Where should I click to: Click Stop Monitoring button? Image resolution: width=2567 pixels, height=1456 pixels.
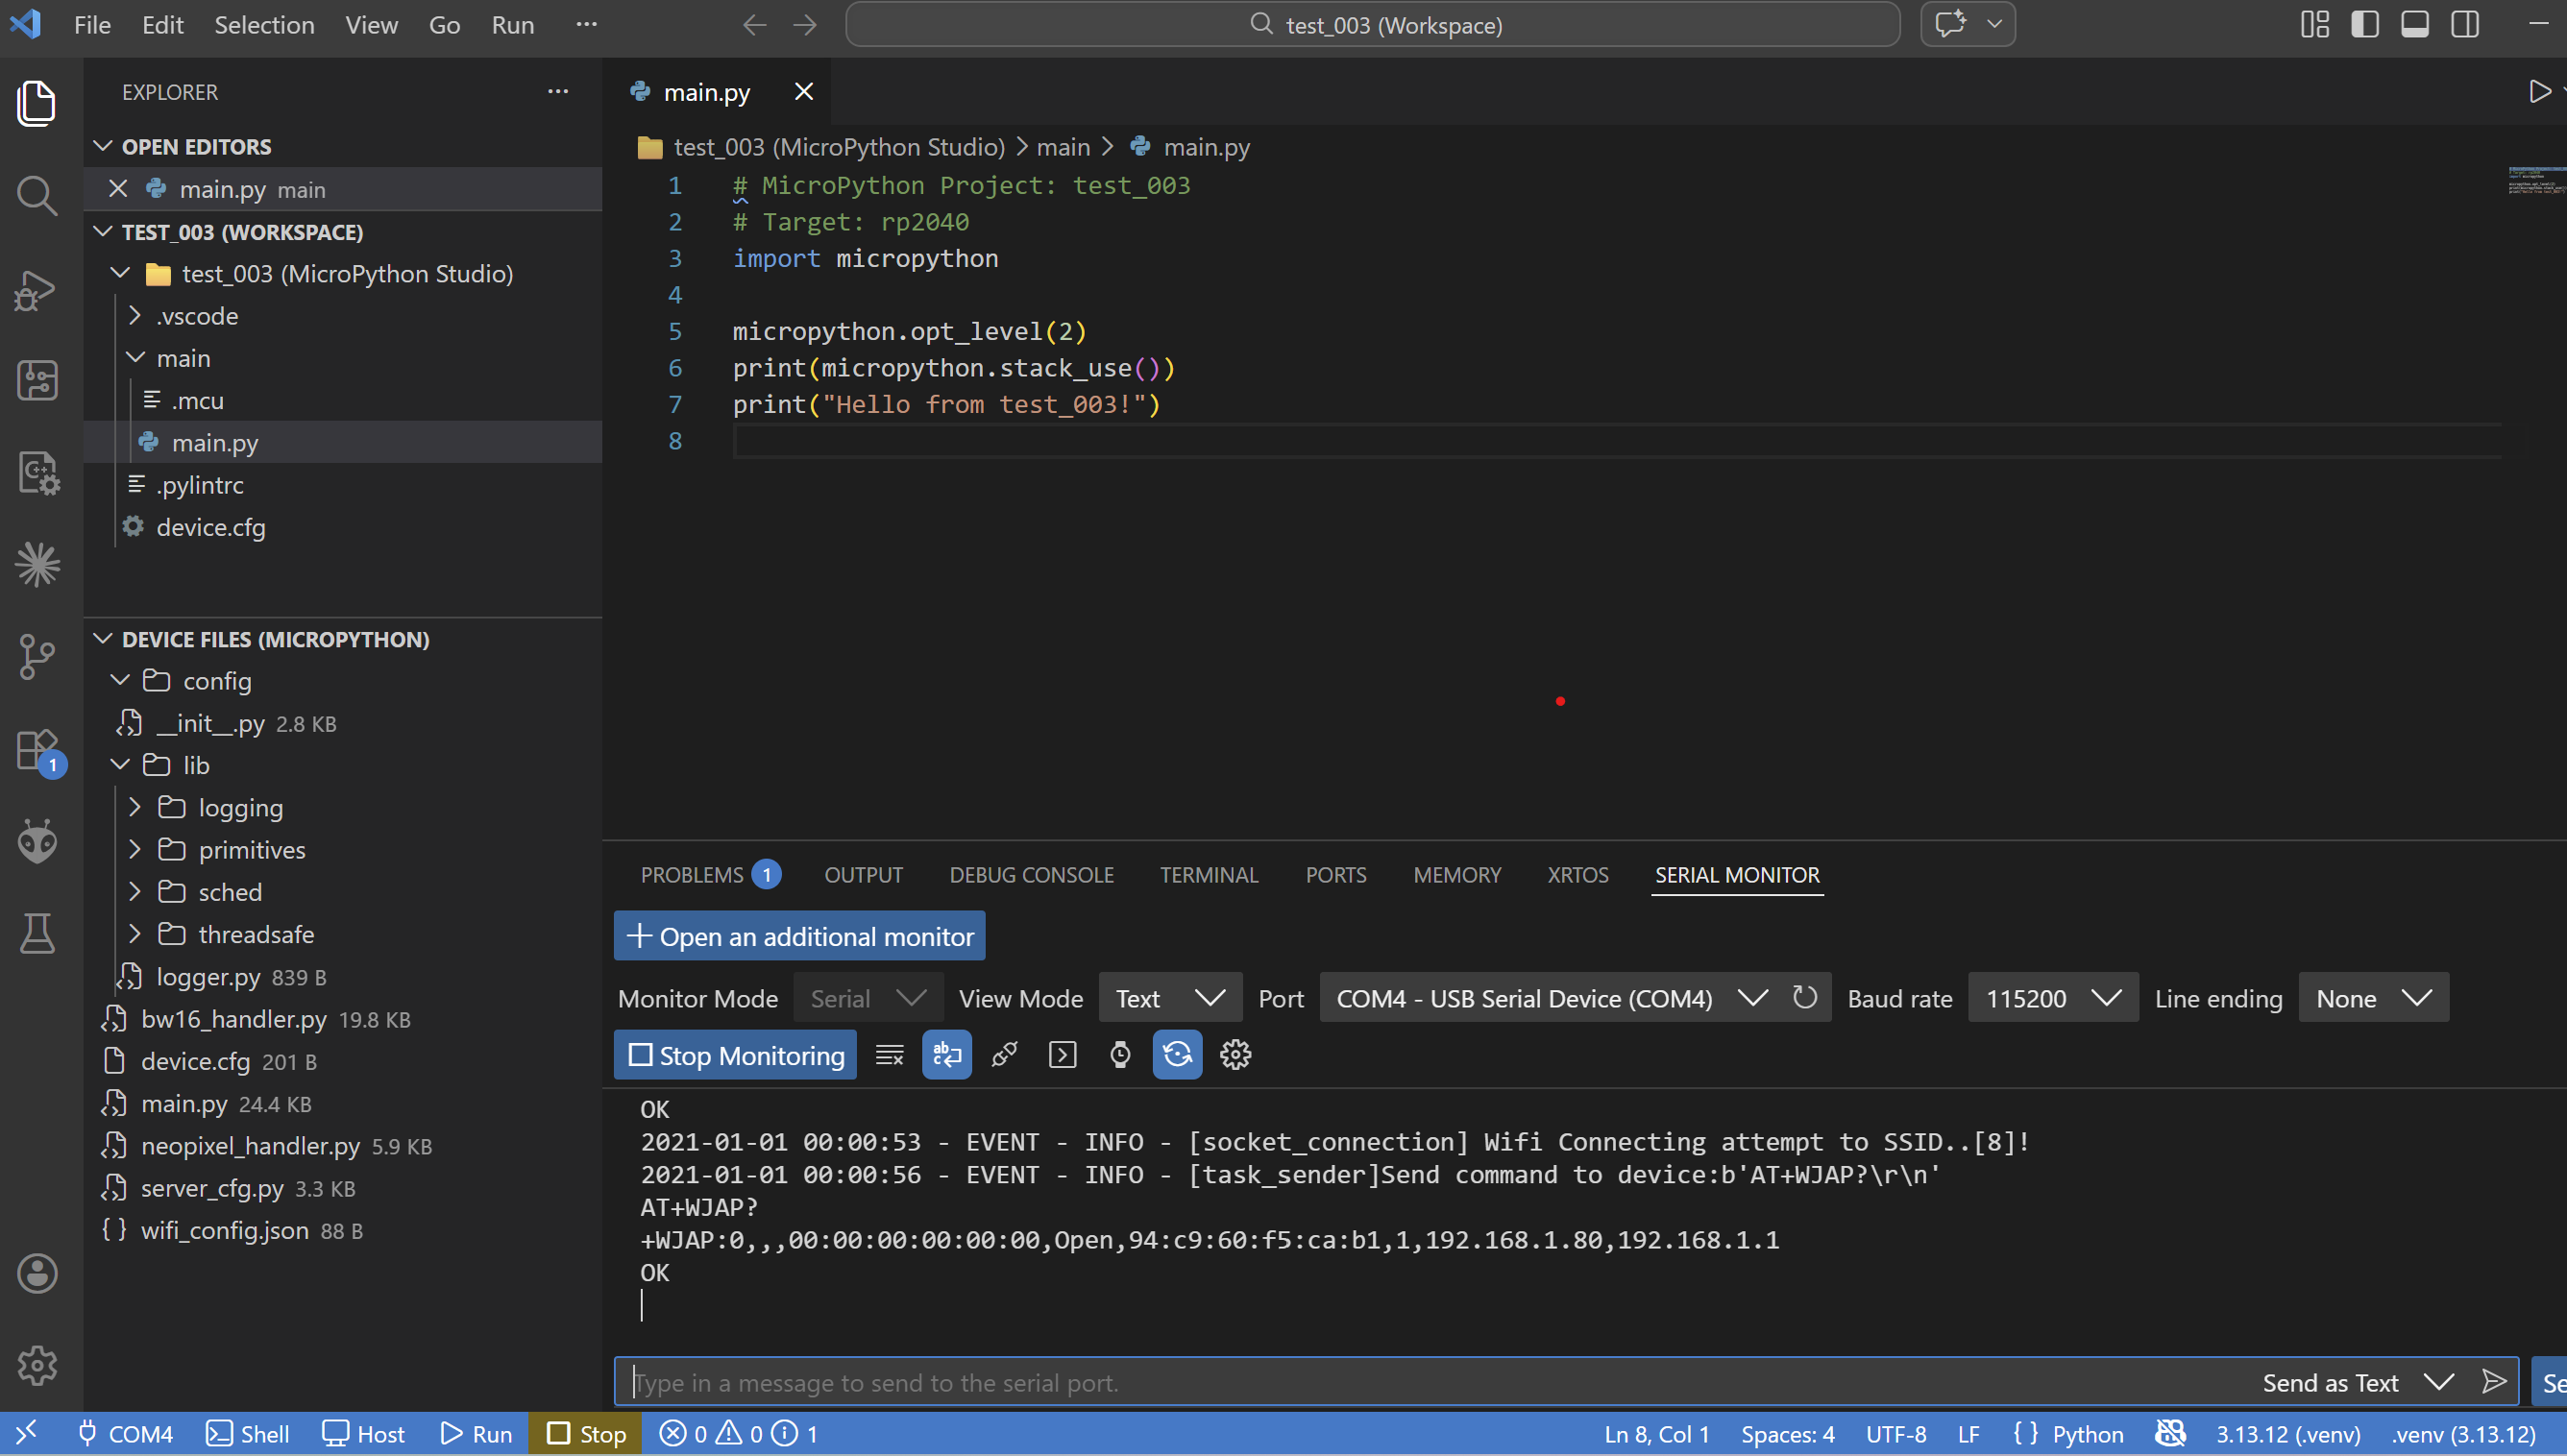[x=735, y=1055]
